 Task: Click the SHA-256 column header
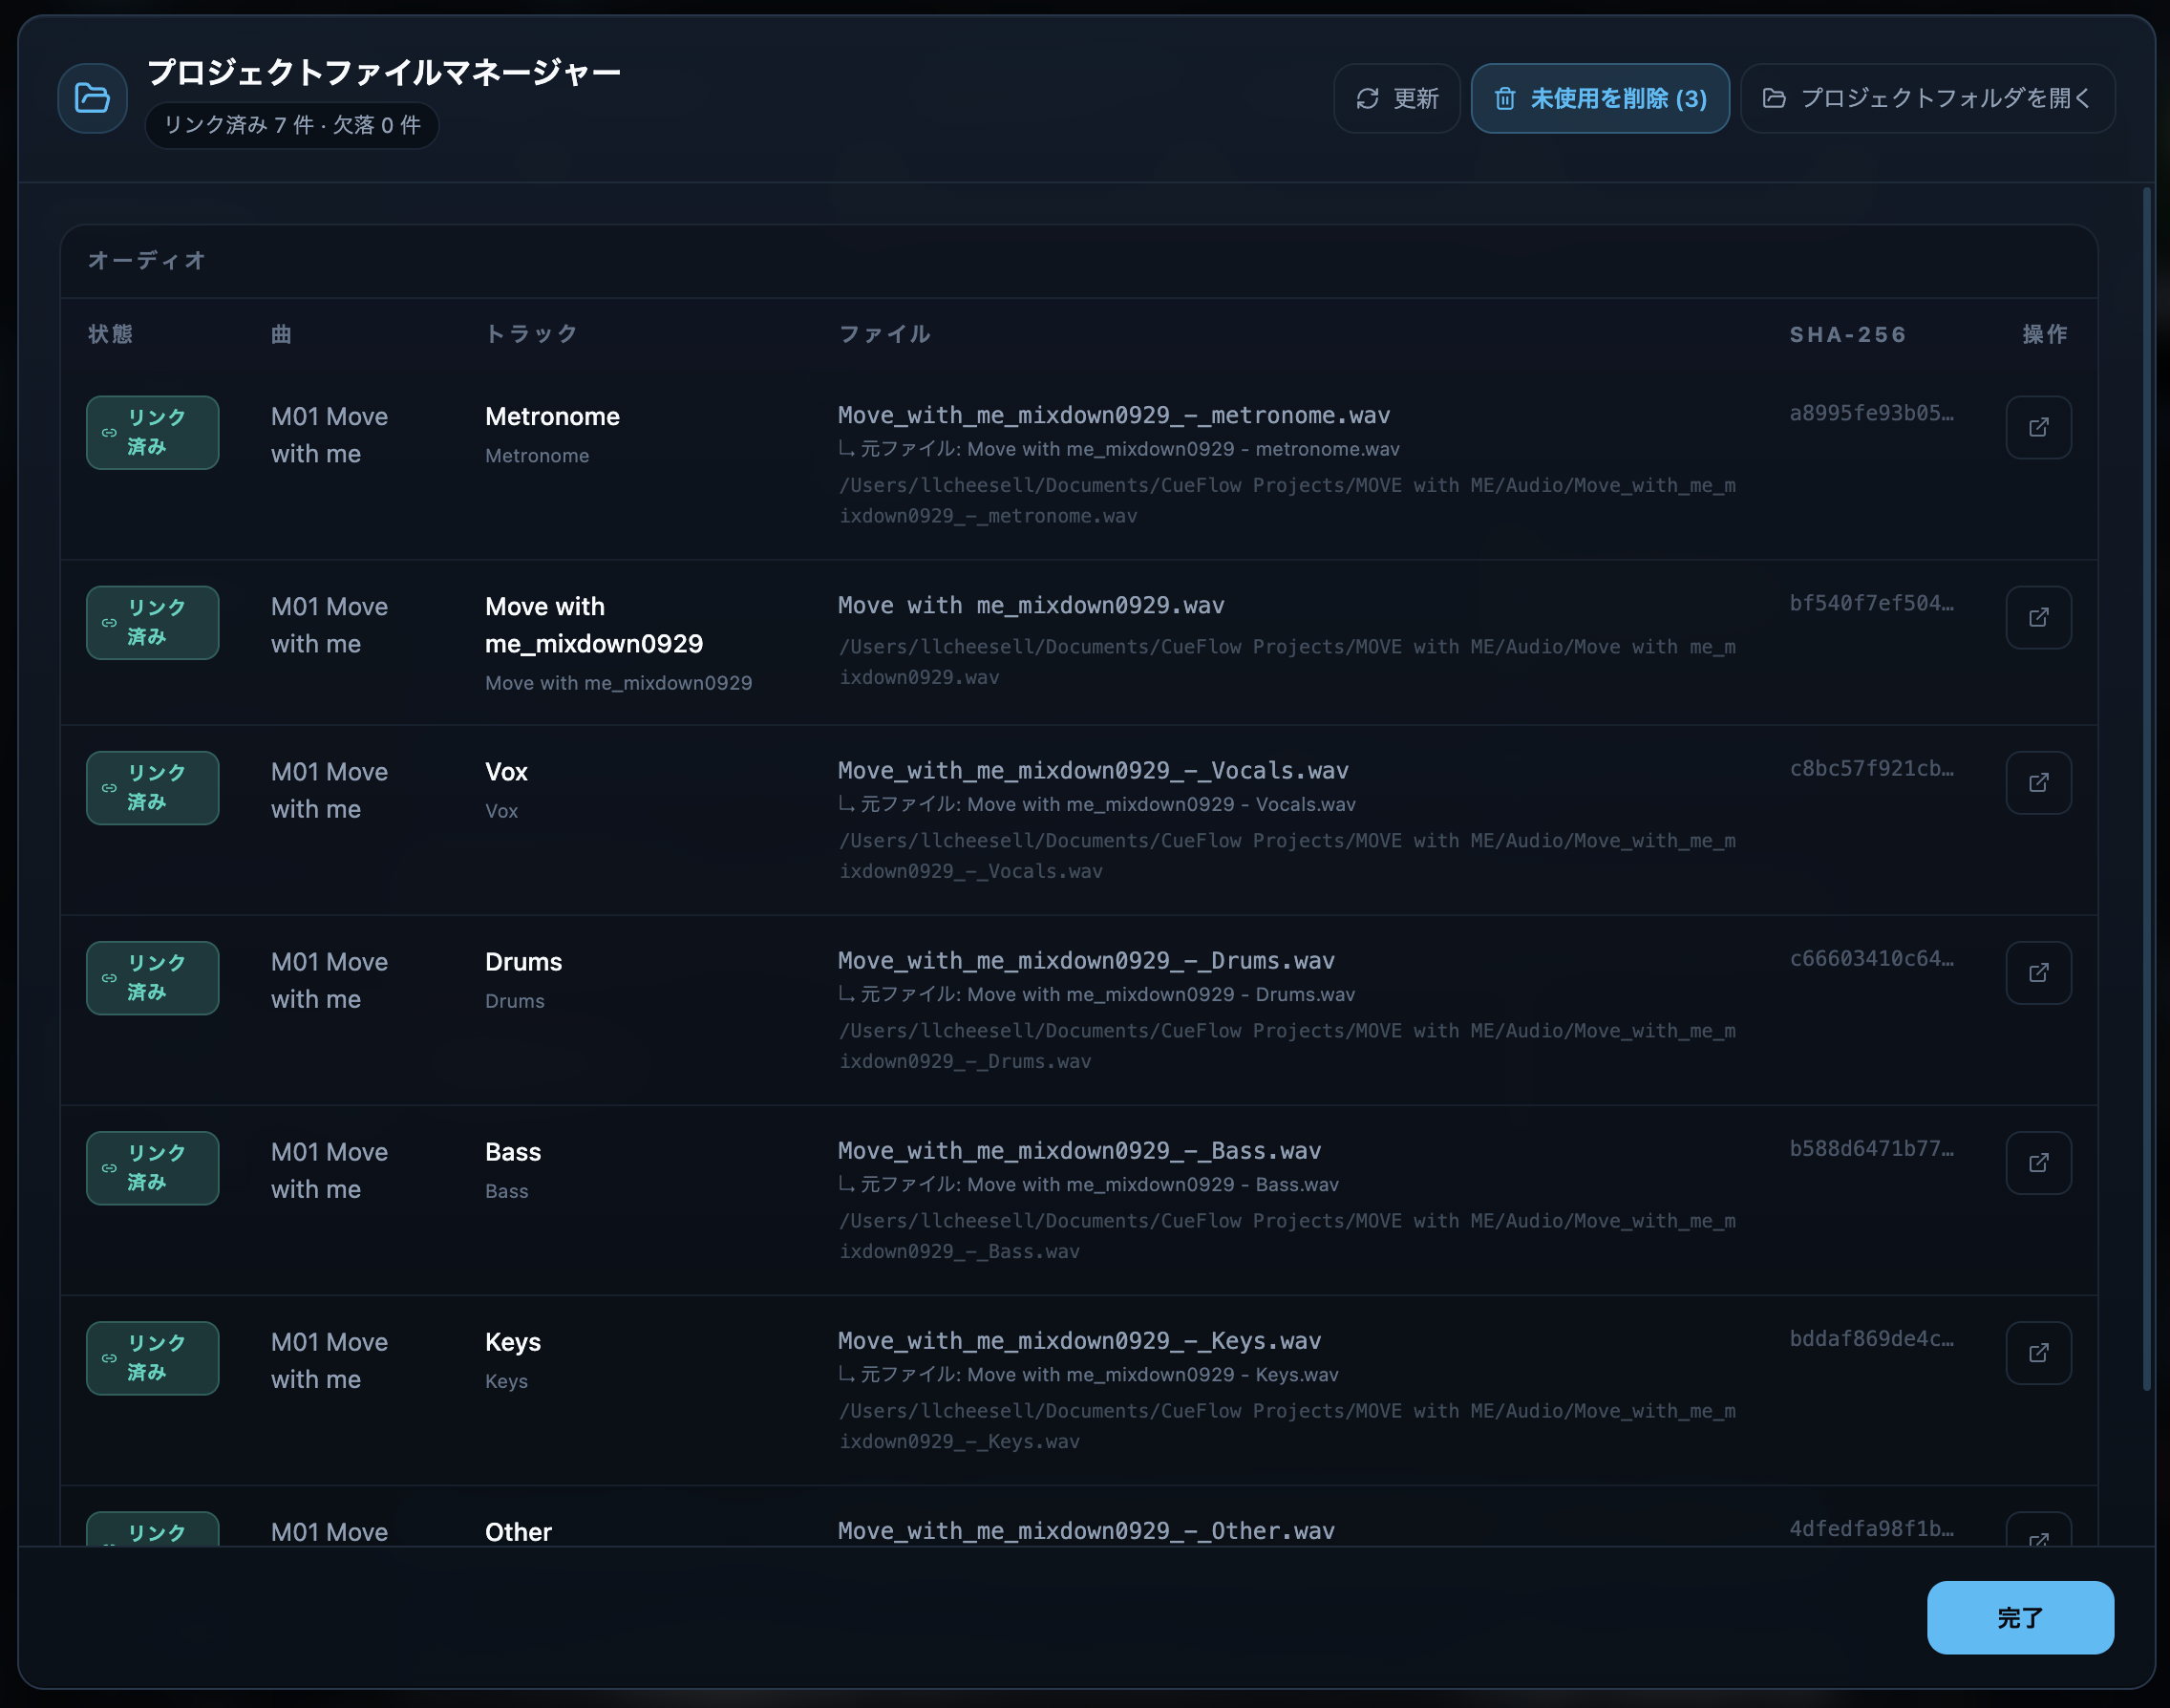click(1848, 334)
